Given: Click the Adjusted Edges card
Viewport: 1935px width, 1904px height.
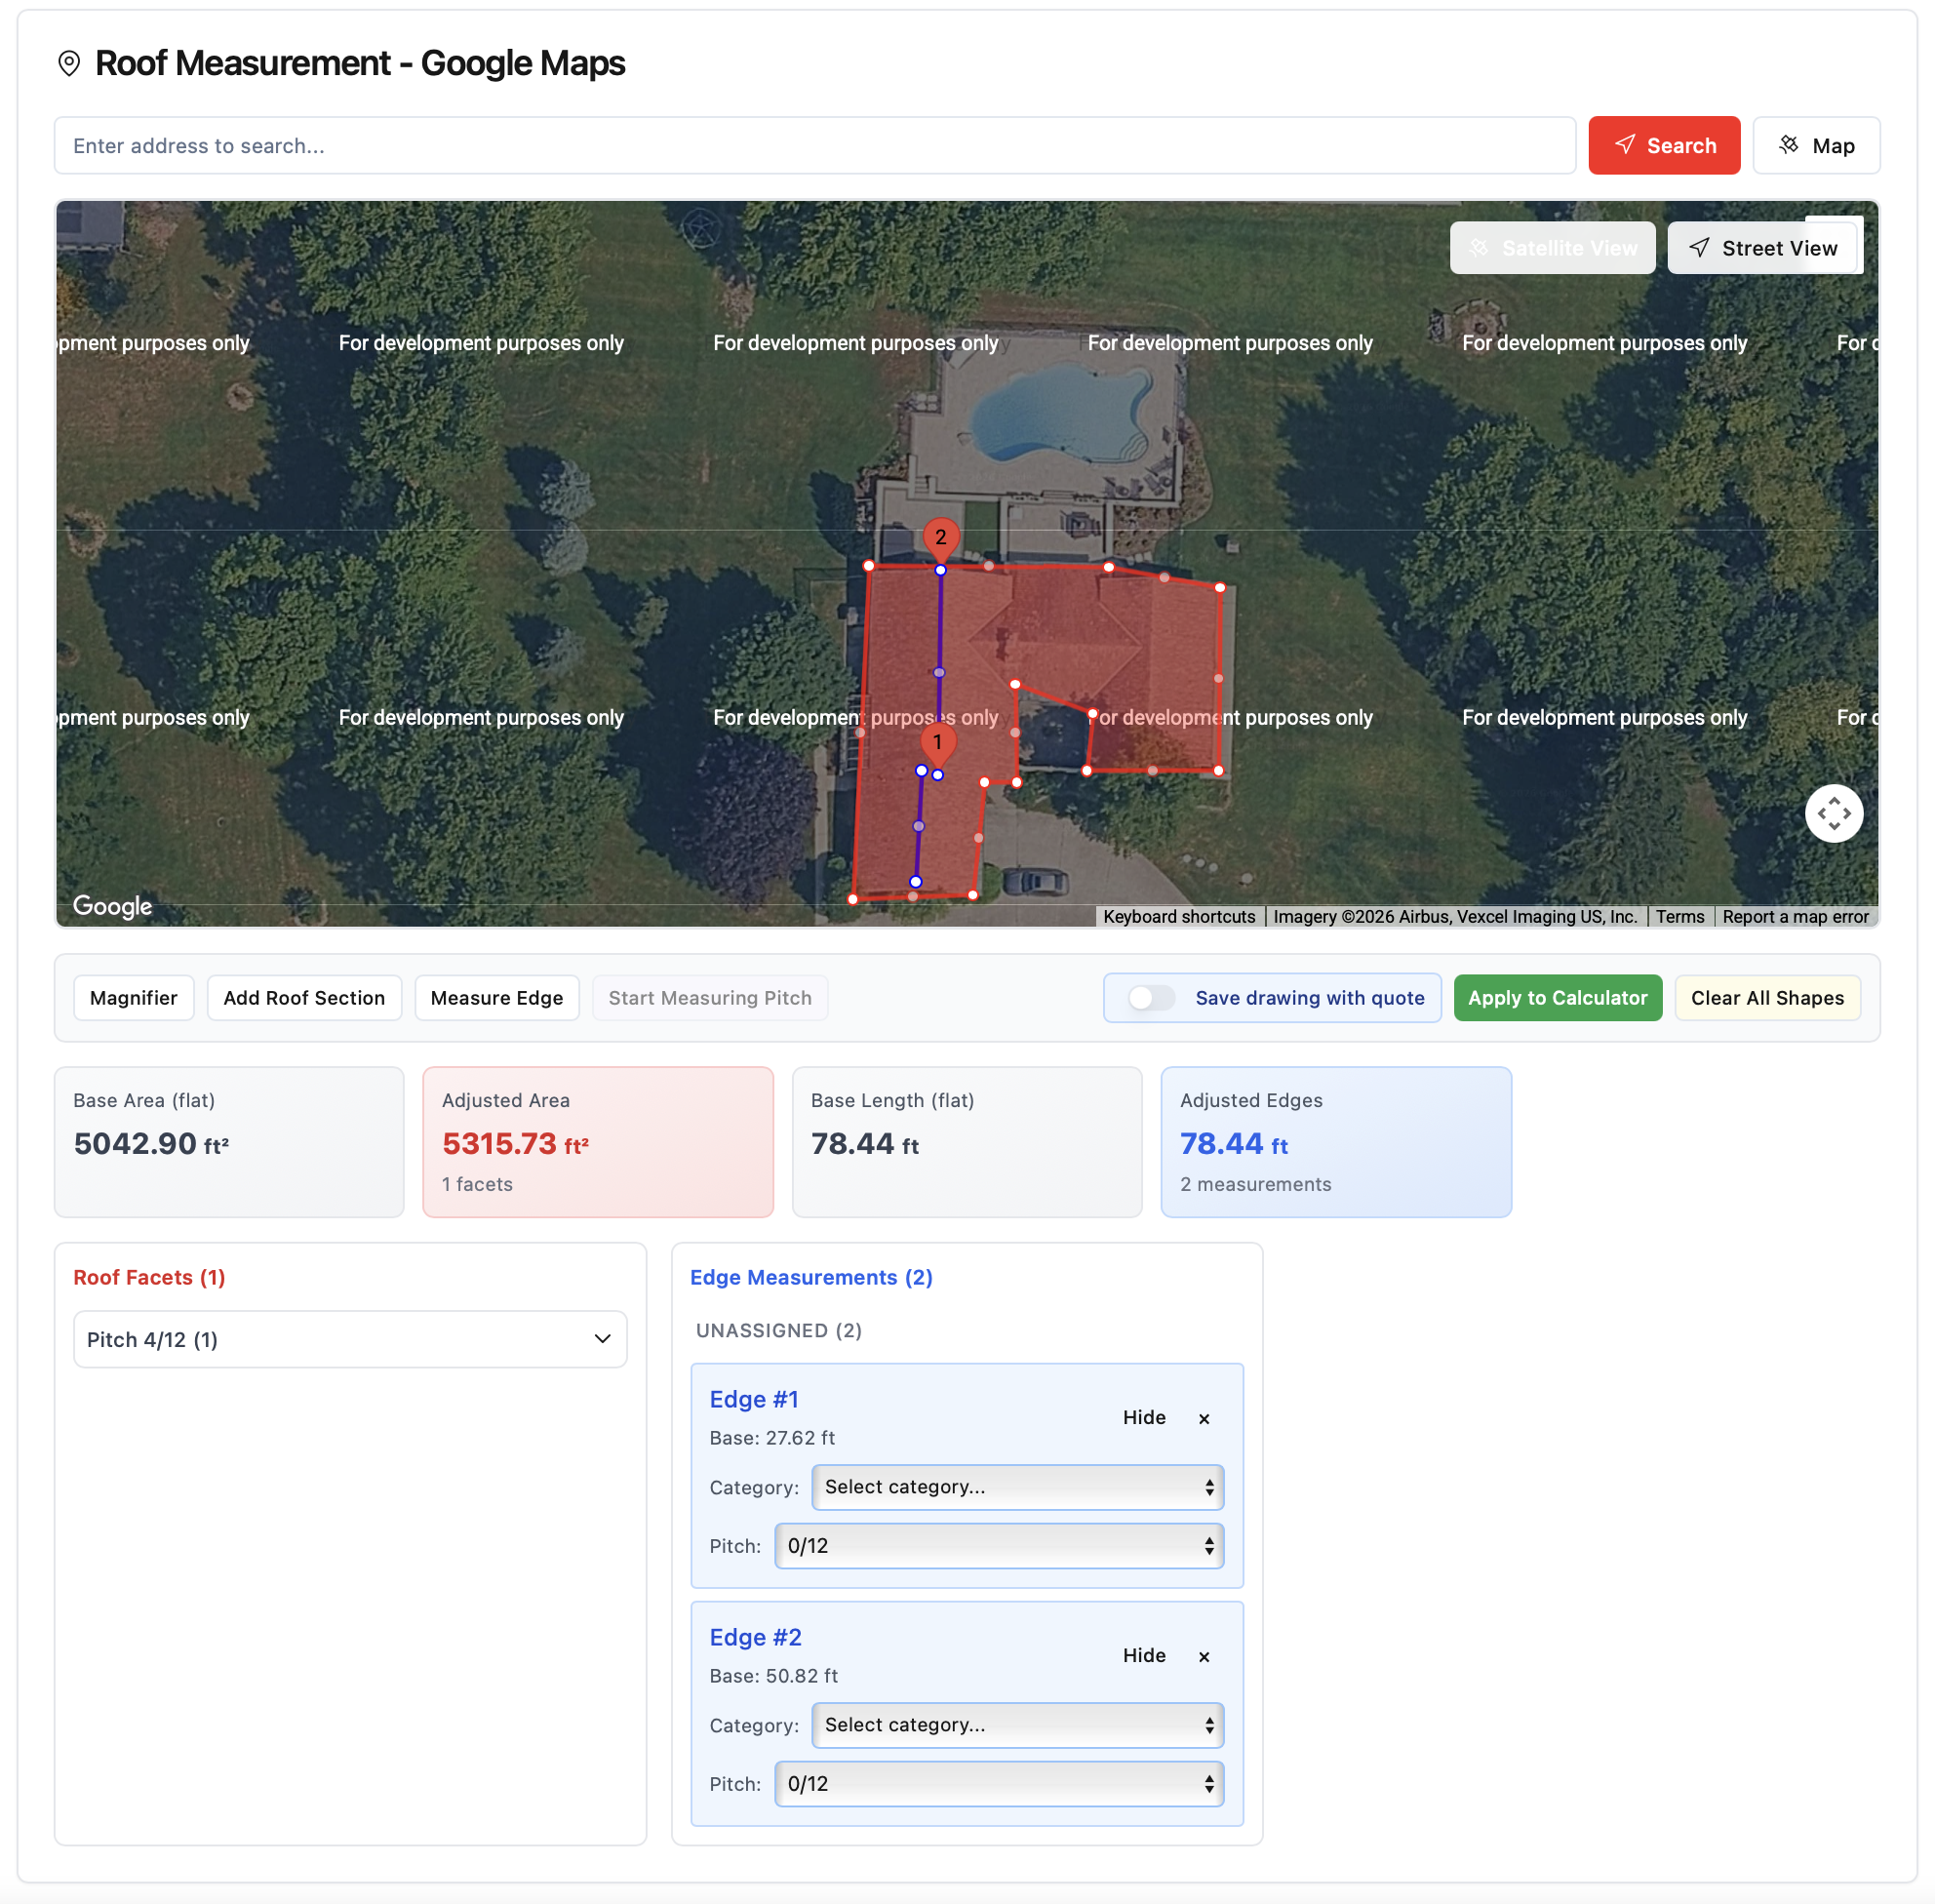Looking at the screenshot, I should coord(1336,1142).
